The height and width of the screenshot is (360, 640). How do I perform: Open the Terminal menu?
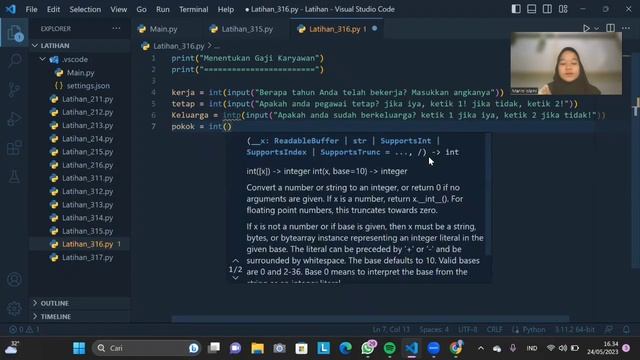(193, 9)
